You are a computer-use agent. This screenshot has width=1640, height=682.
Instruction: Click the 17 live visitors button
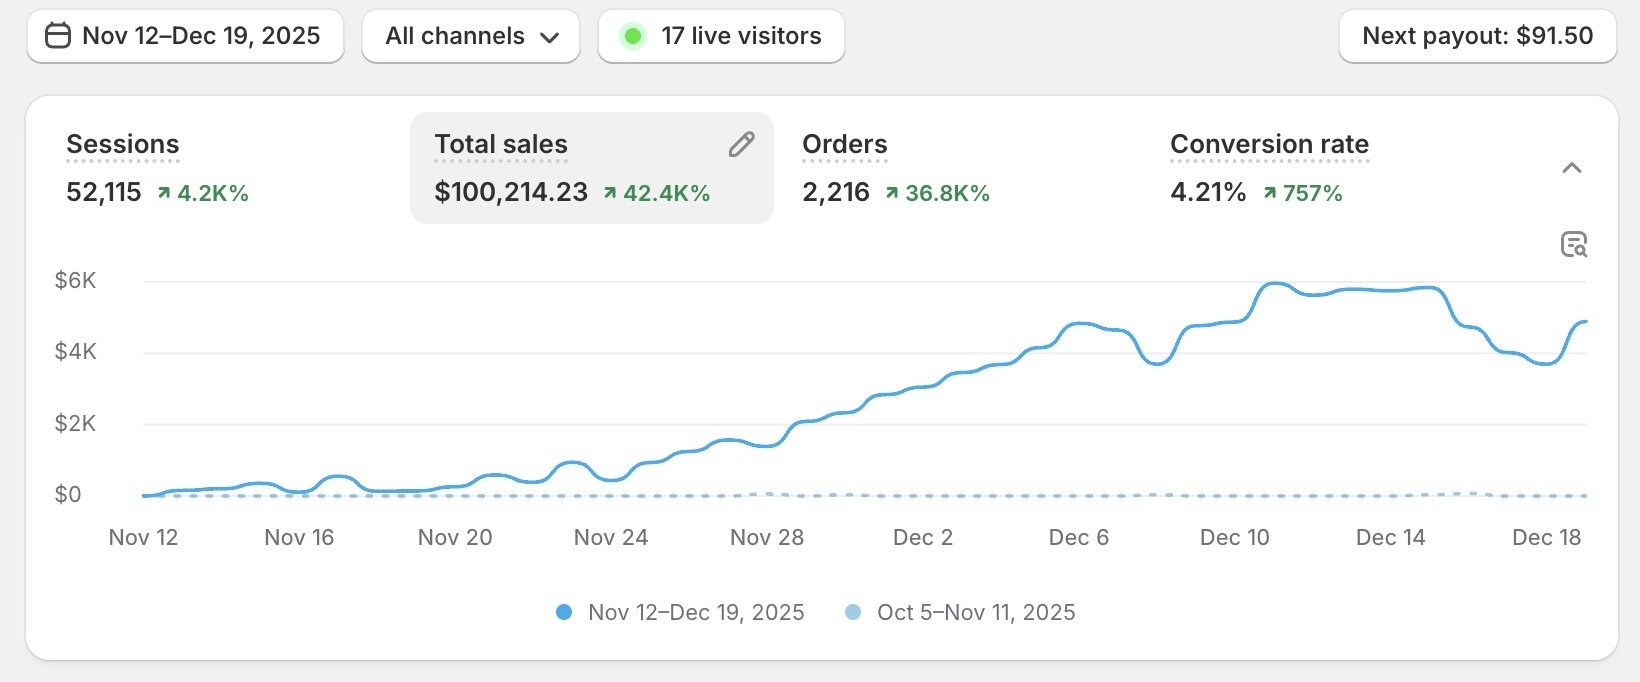(x=722, y=37)
